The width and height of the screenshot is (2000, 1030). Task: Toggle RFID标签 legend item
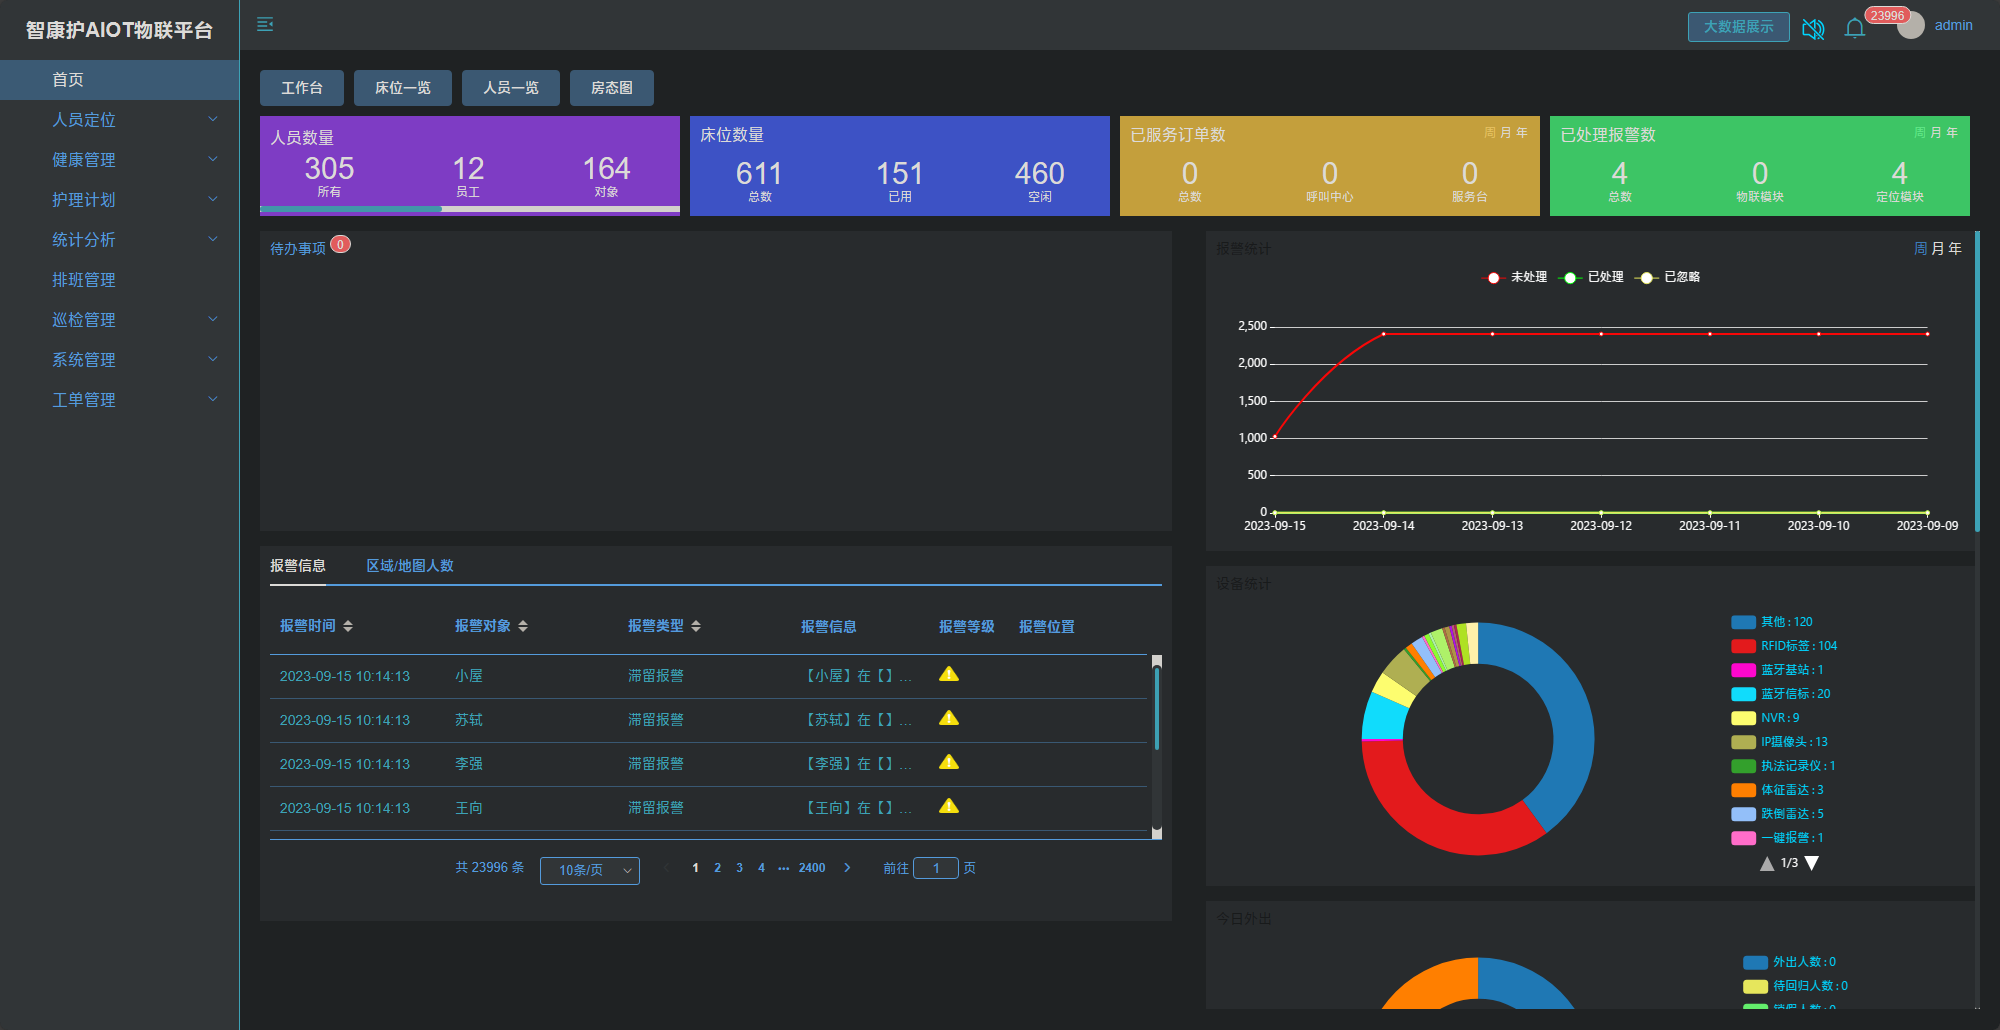[x=1784, y=646]
